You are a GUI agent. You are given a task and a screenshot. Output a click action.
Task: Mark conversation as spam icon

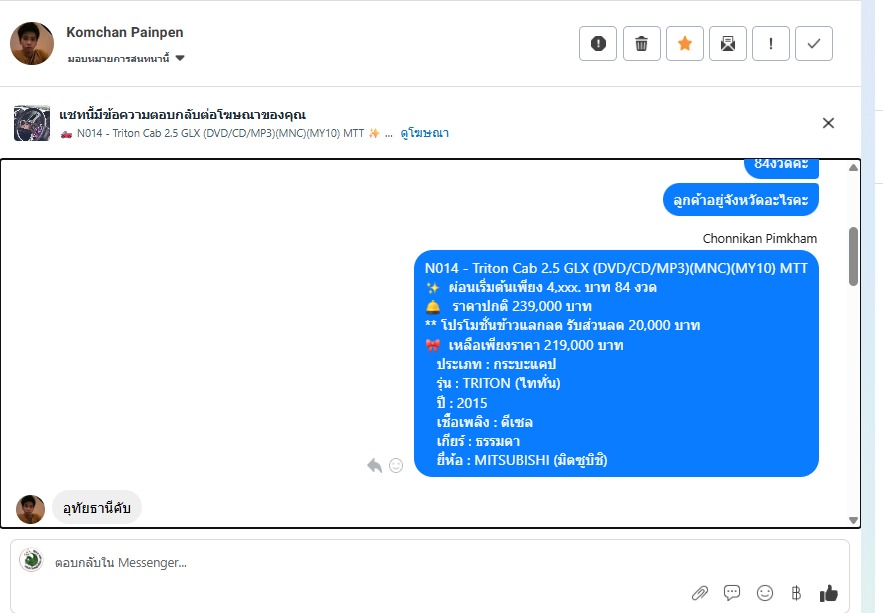coord(597,43)
